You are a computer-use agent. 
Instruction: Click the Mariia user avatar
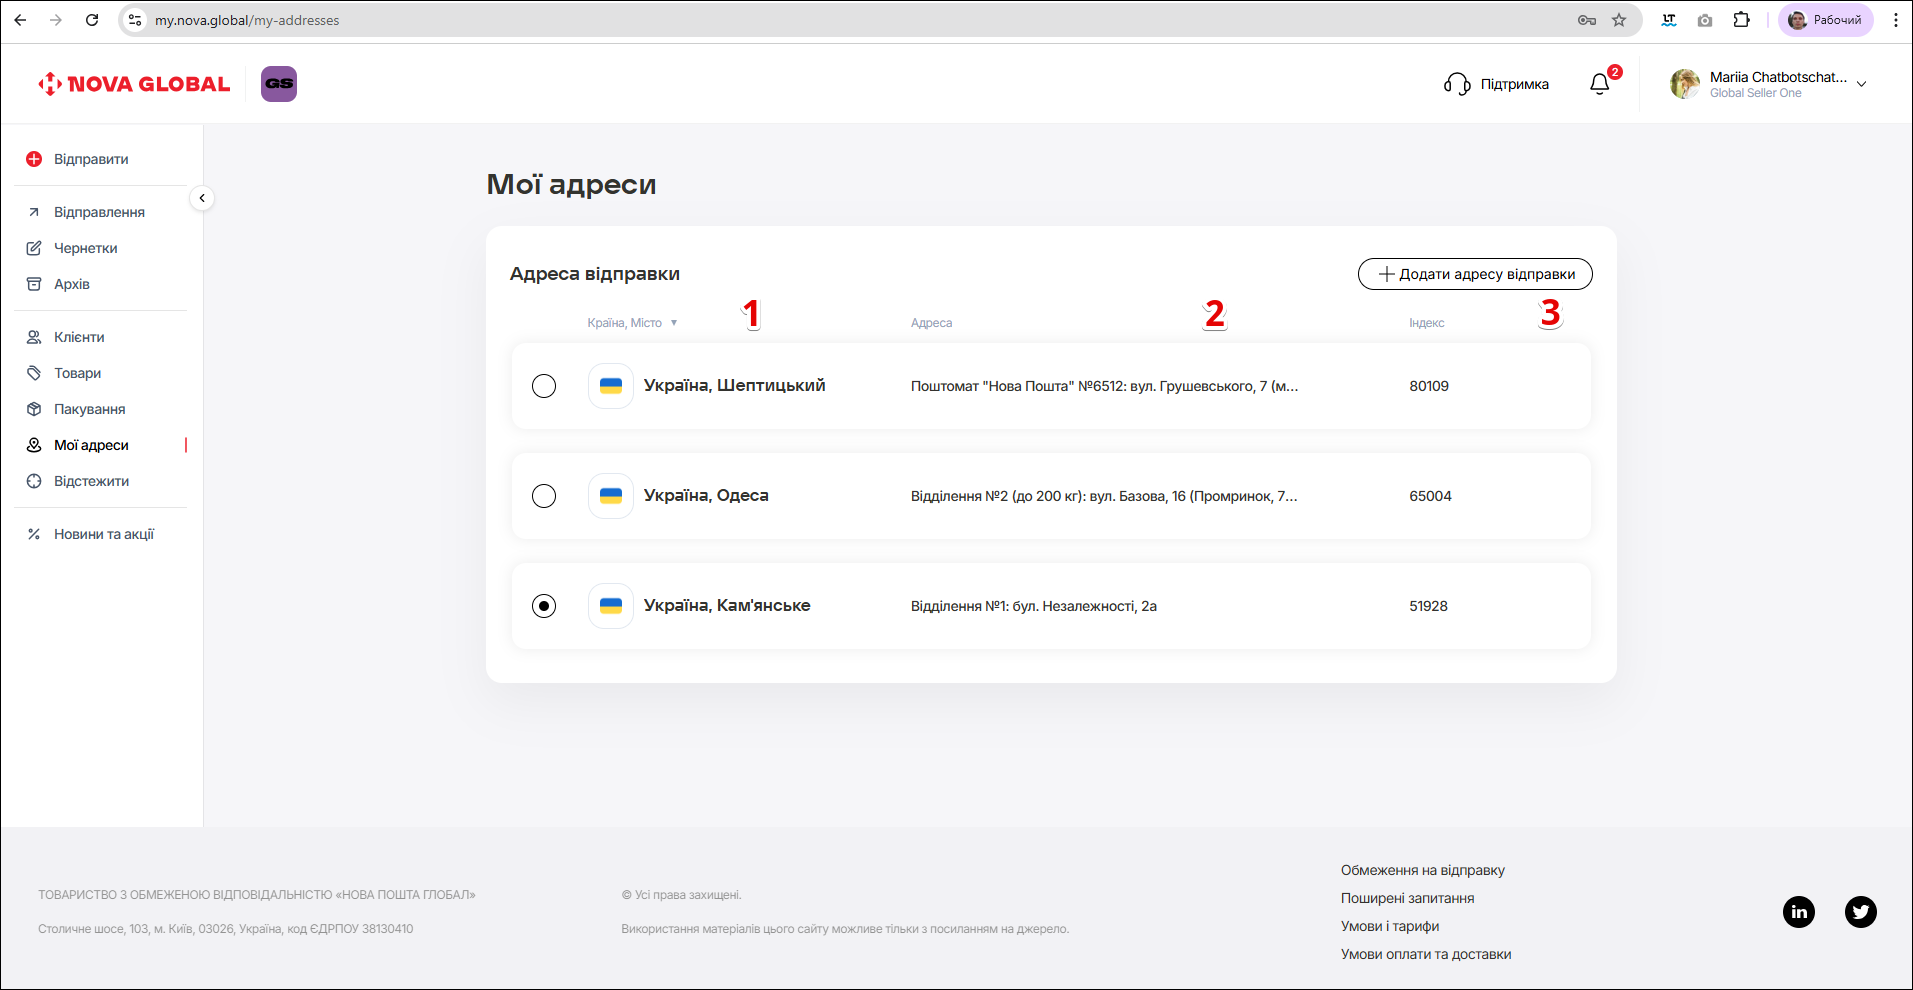coord(1685,84)
